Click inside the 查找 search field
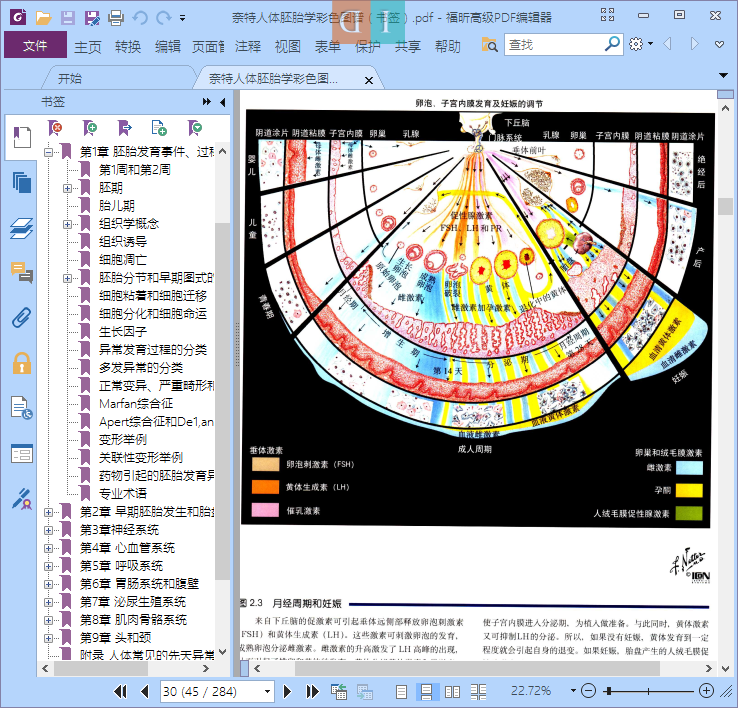The width and height of the screenshot is (738, 708). coord(555,45)
